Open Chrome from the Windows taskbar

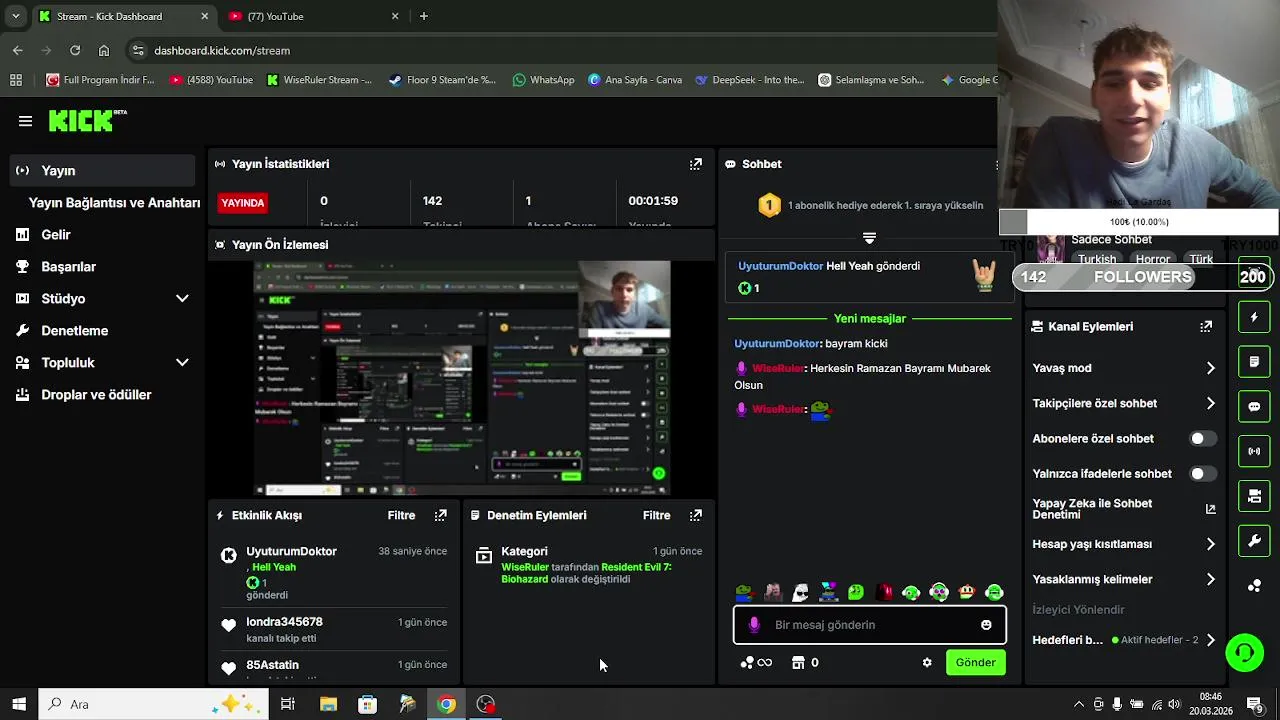point(446,704)
